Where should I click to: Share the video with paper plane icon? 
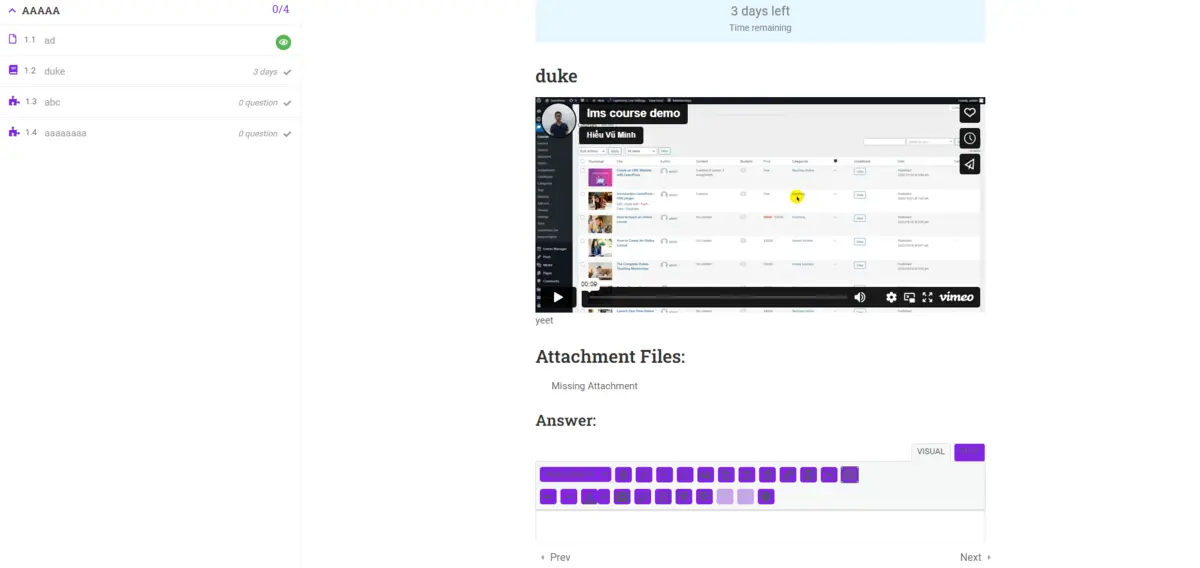click(969, 164)
